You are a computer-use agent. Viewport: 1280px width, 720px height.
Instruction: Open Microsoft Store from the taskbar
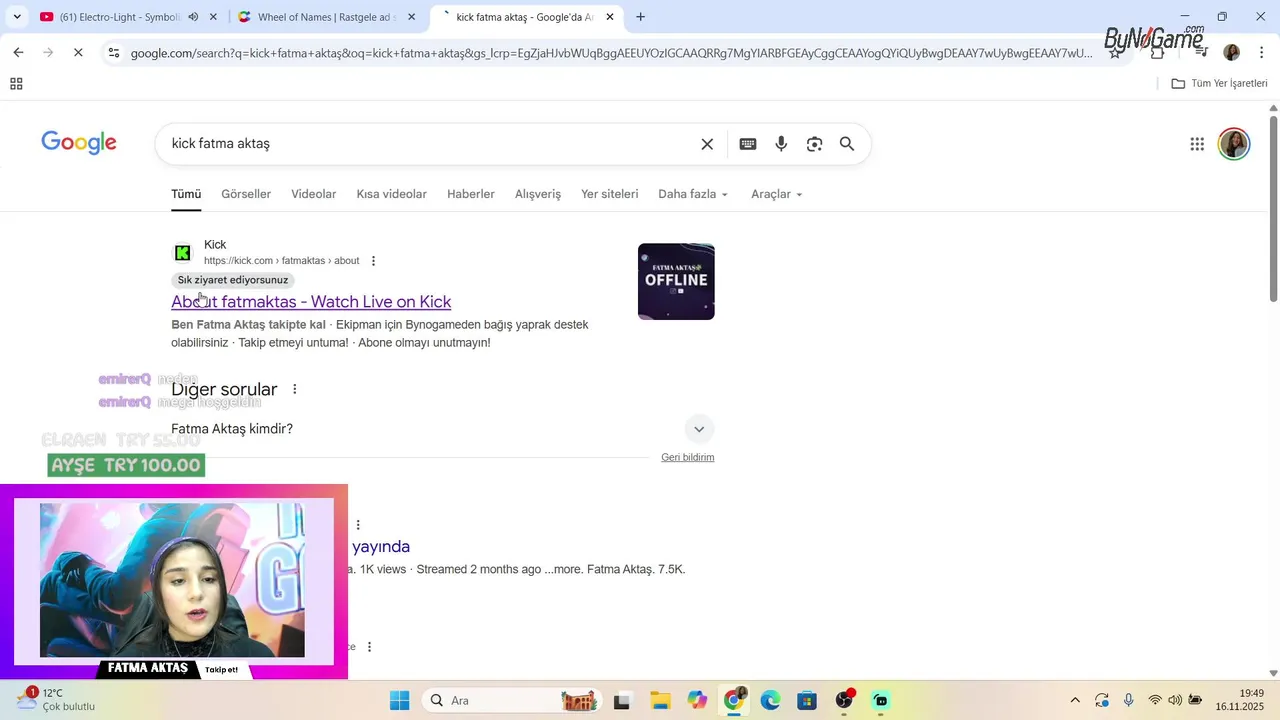coord(807,700)
